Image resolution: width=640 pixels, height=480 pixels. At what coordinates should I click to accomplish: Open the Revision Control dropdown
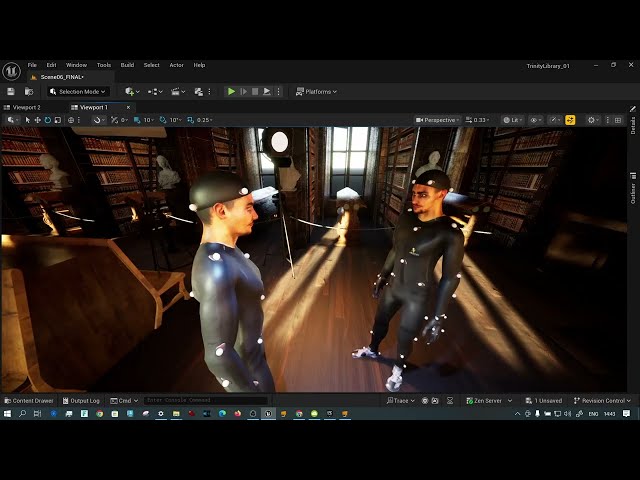click(602, 401)
